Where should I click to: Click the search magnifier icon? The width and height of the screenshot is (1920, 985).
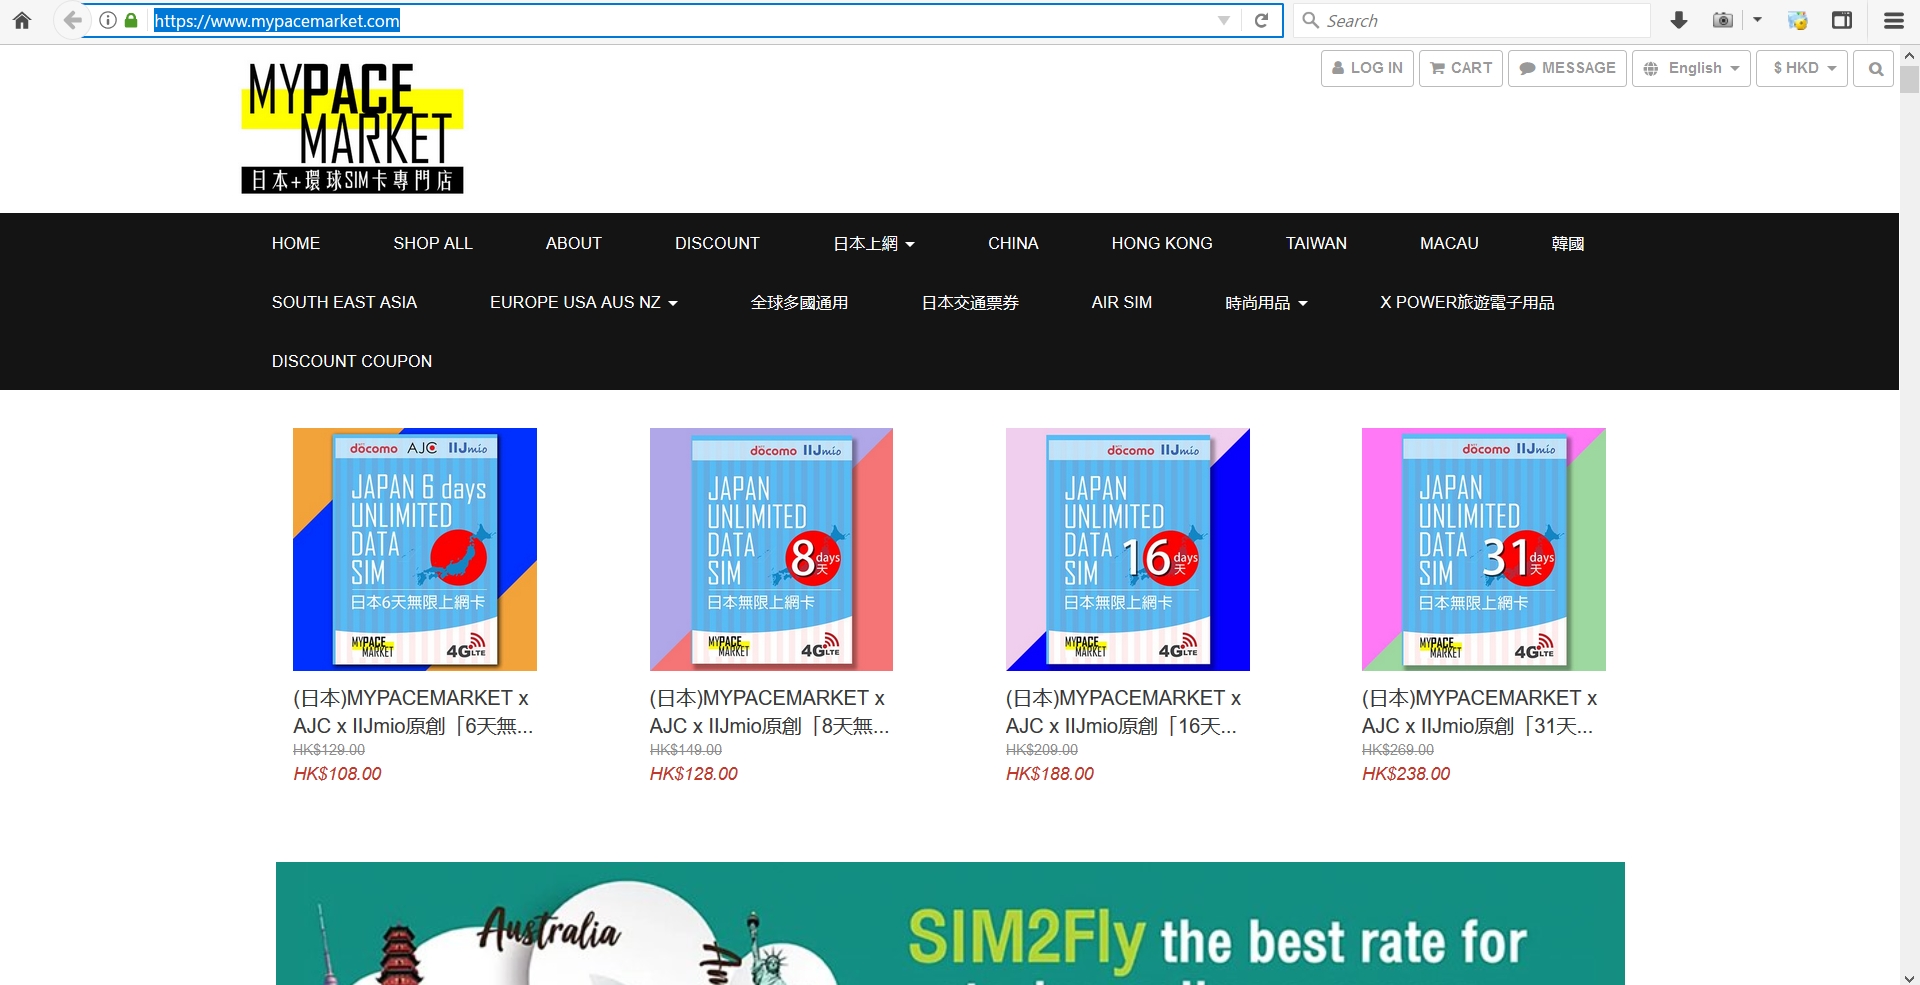click(x=1875, y=68)
